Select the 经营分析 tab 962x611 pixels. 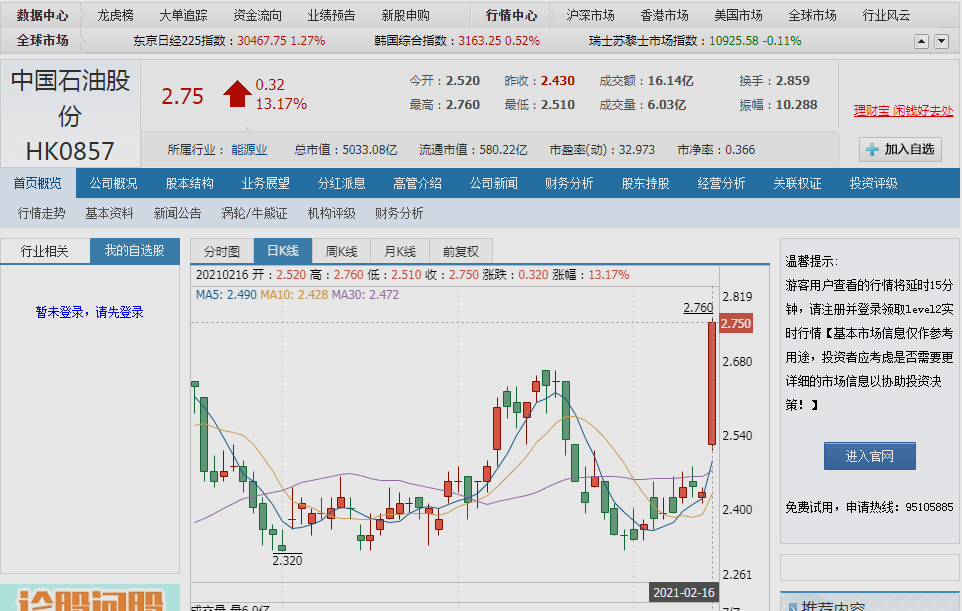tap(722, 183)
